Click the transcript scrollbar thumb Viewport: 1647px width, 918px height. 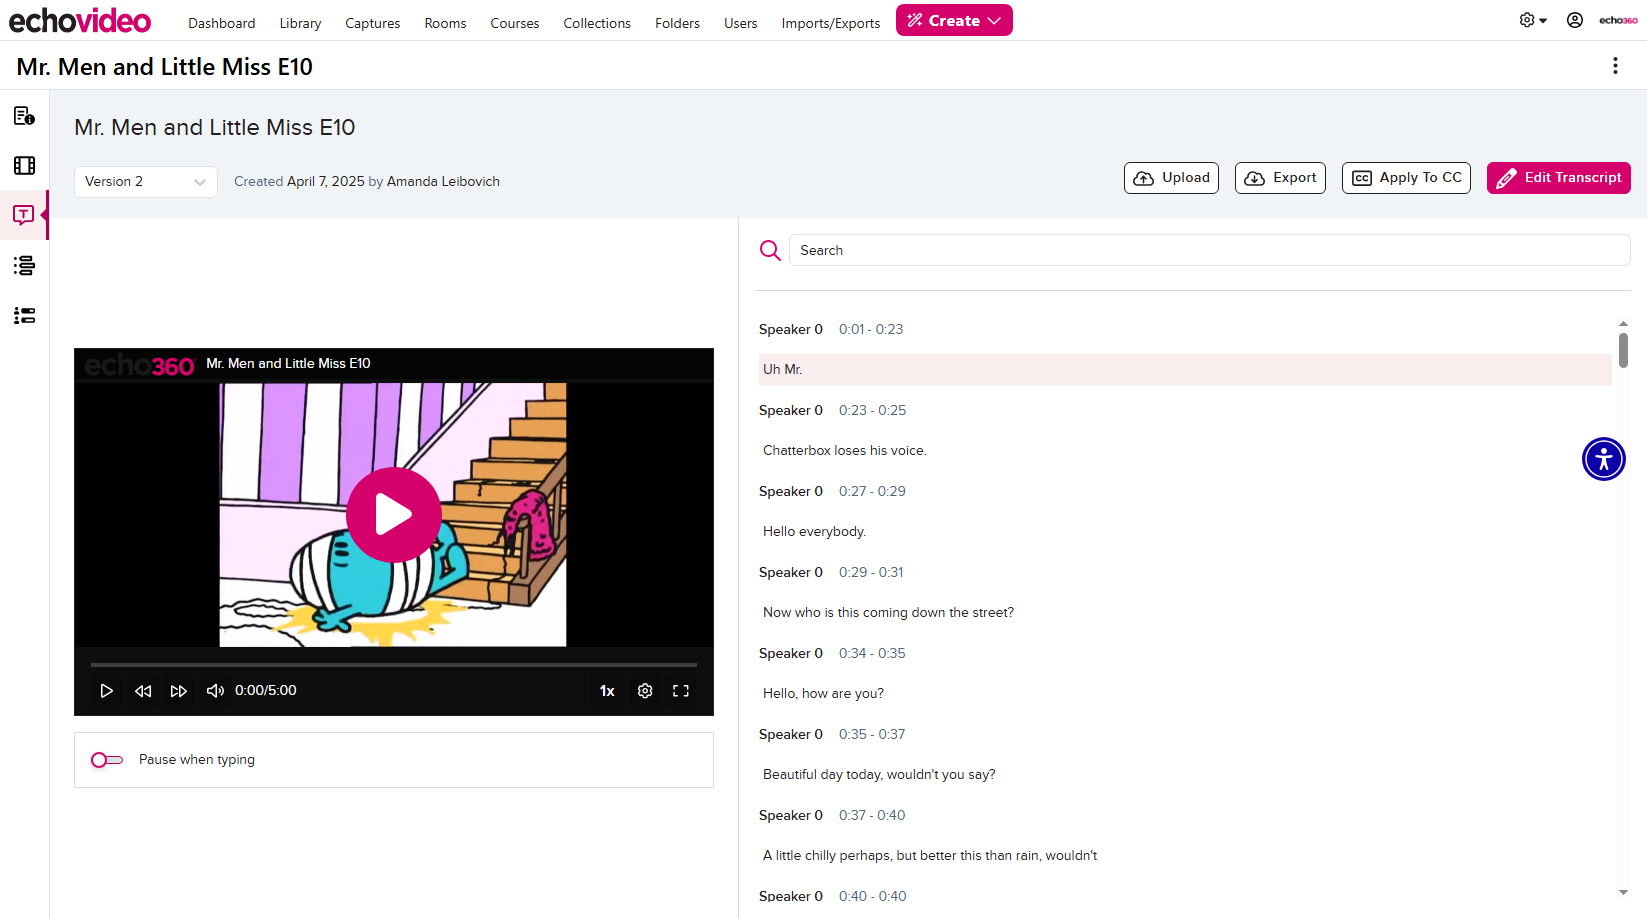(1623, 350)
